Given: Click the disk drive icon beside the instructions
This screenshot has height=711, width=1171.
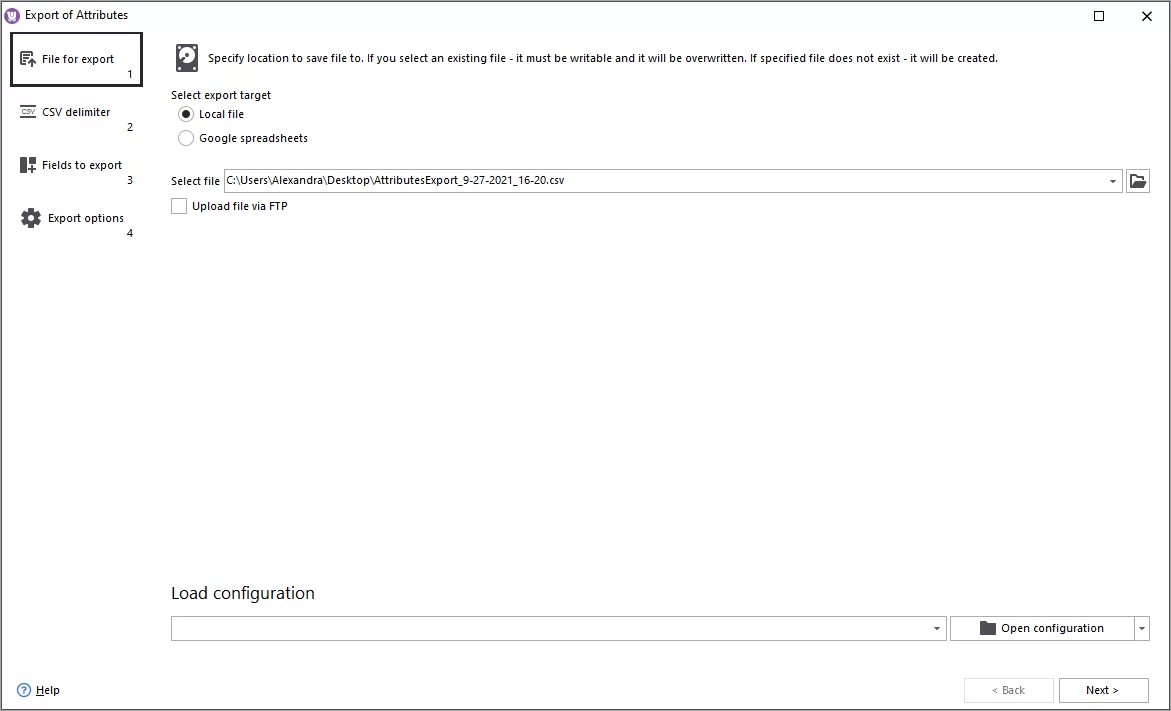Looking at the screenshot, I should pos(187,57).
